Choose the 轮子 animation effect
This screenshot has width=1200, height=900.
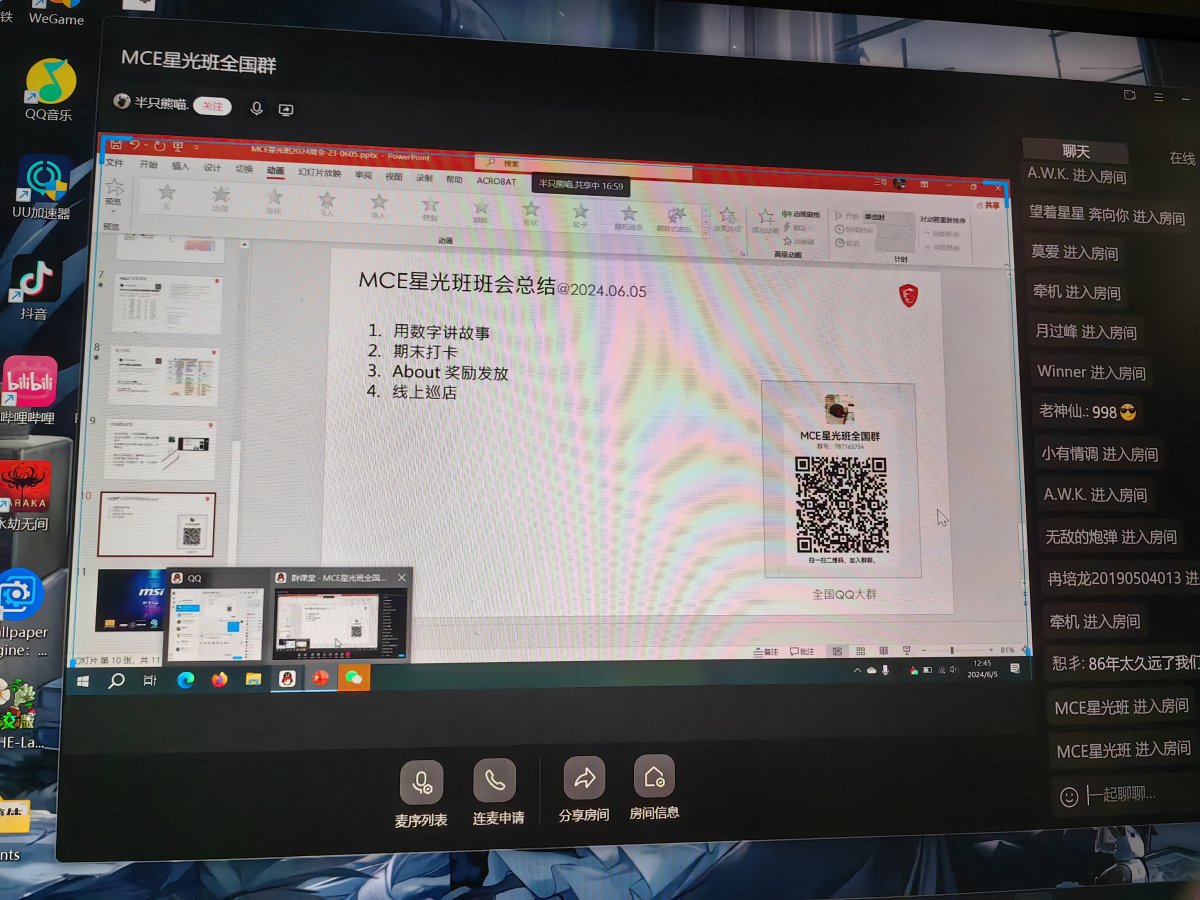(580, 216)
